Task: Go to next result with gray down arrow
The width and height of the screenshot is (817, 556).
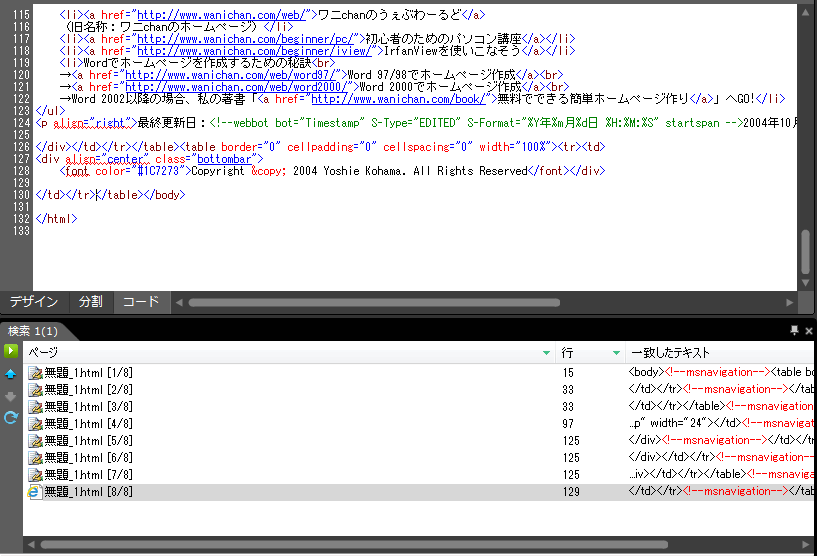Action: pyautogui.click(x=10, y=397)
